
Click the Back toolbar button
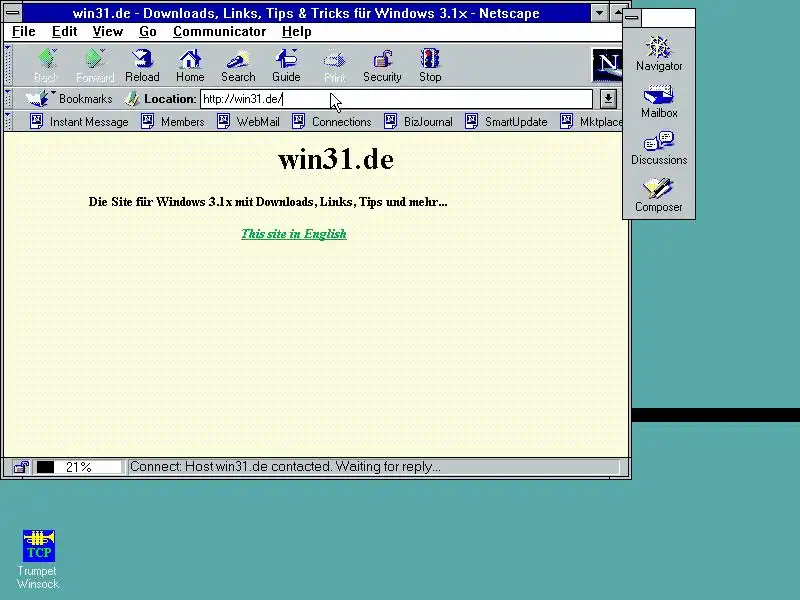tap(46, 65)
